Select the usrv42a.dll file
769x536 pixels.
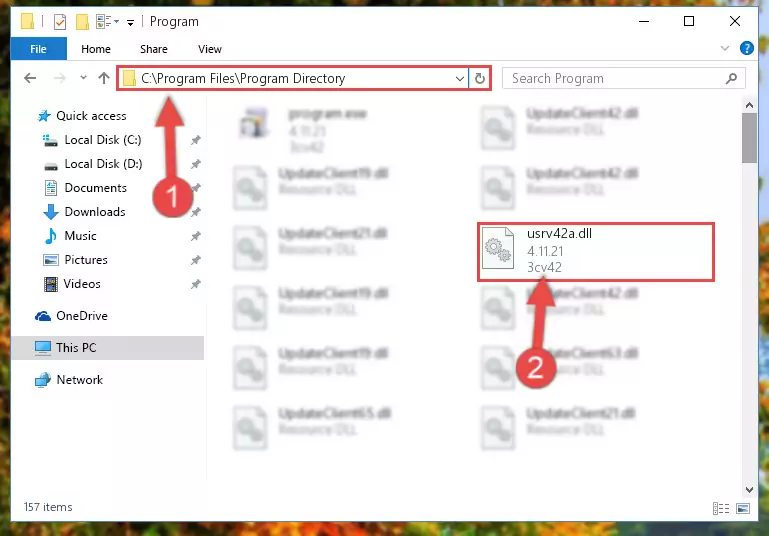[596, 252]
